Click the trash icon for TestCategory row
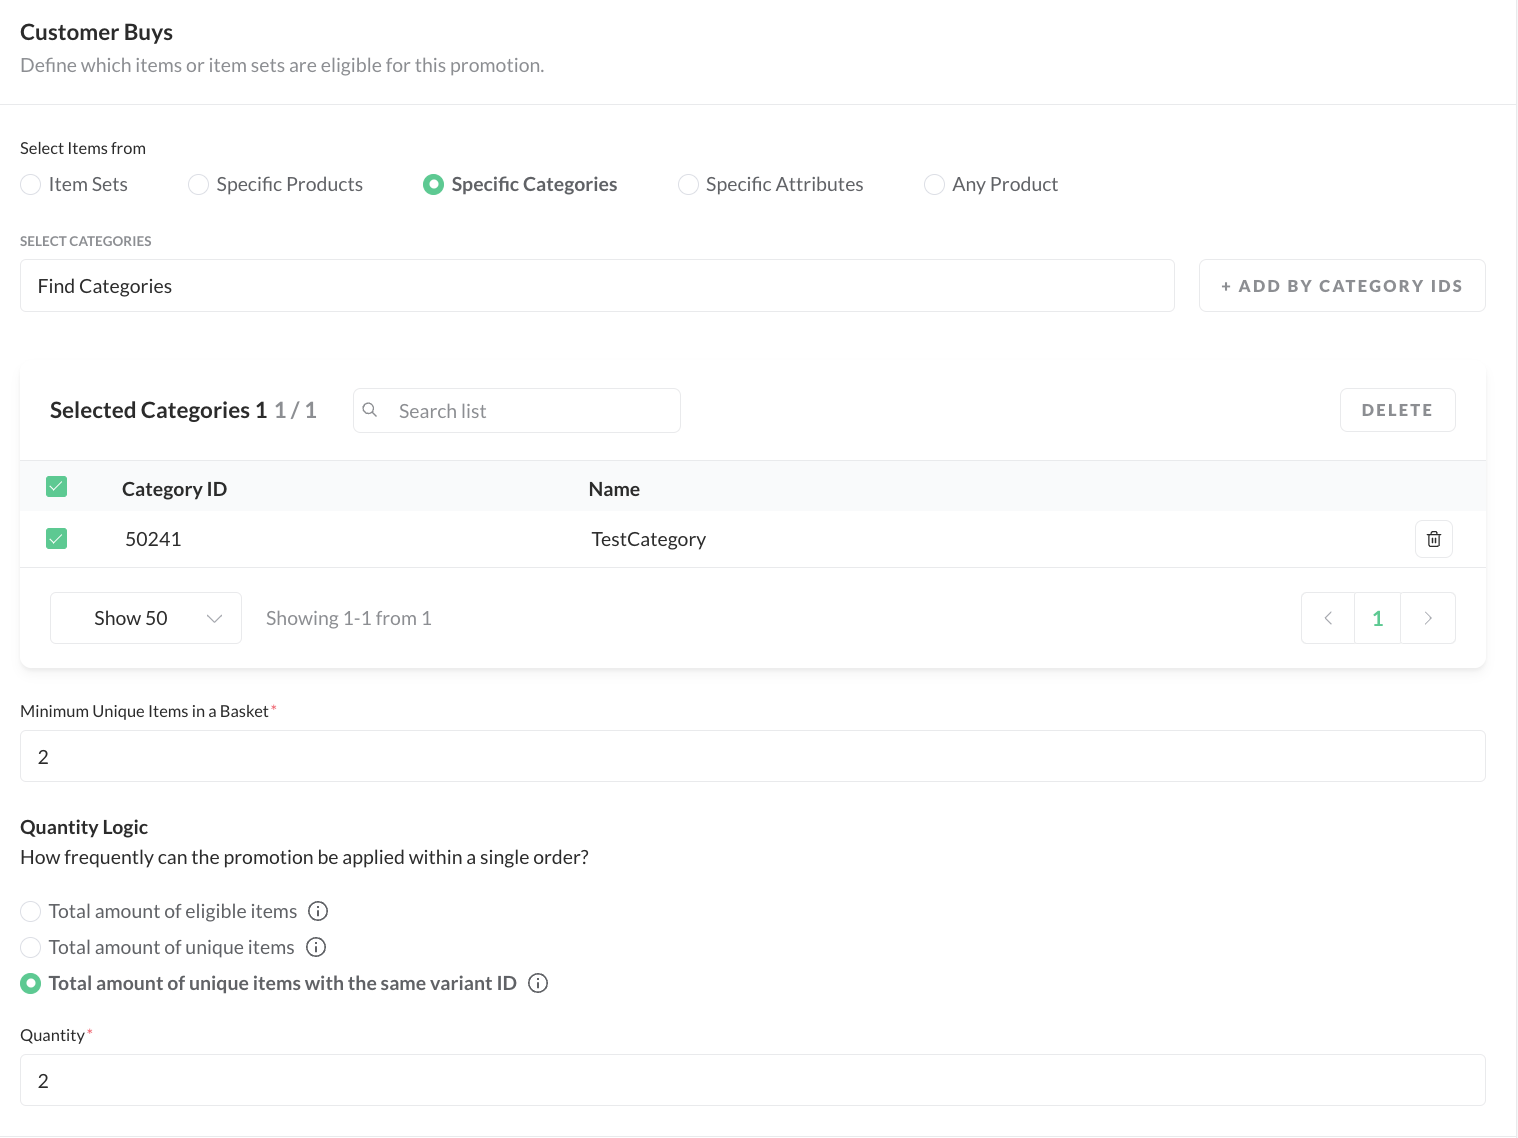This screenshot has width=1518, height=1138. coord(1433,539)
